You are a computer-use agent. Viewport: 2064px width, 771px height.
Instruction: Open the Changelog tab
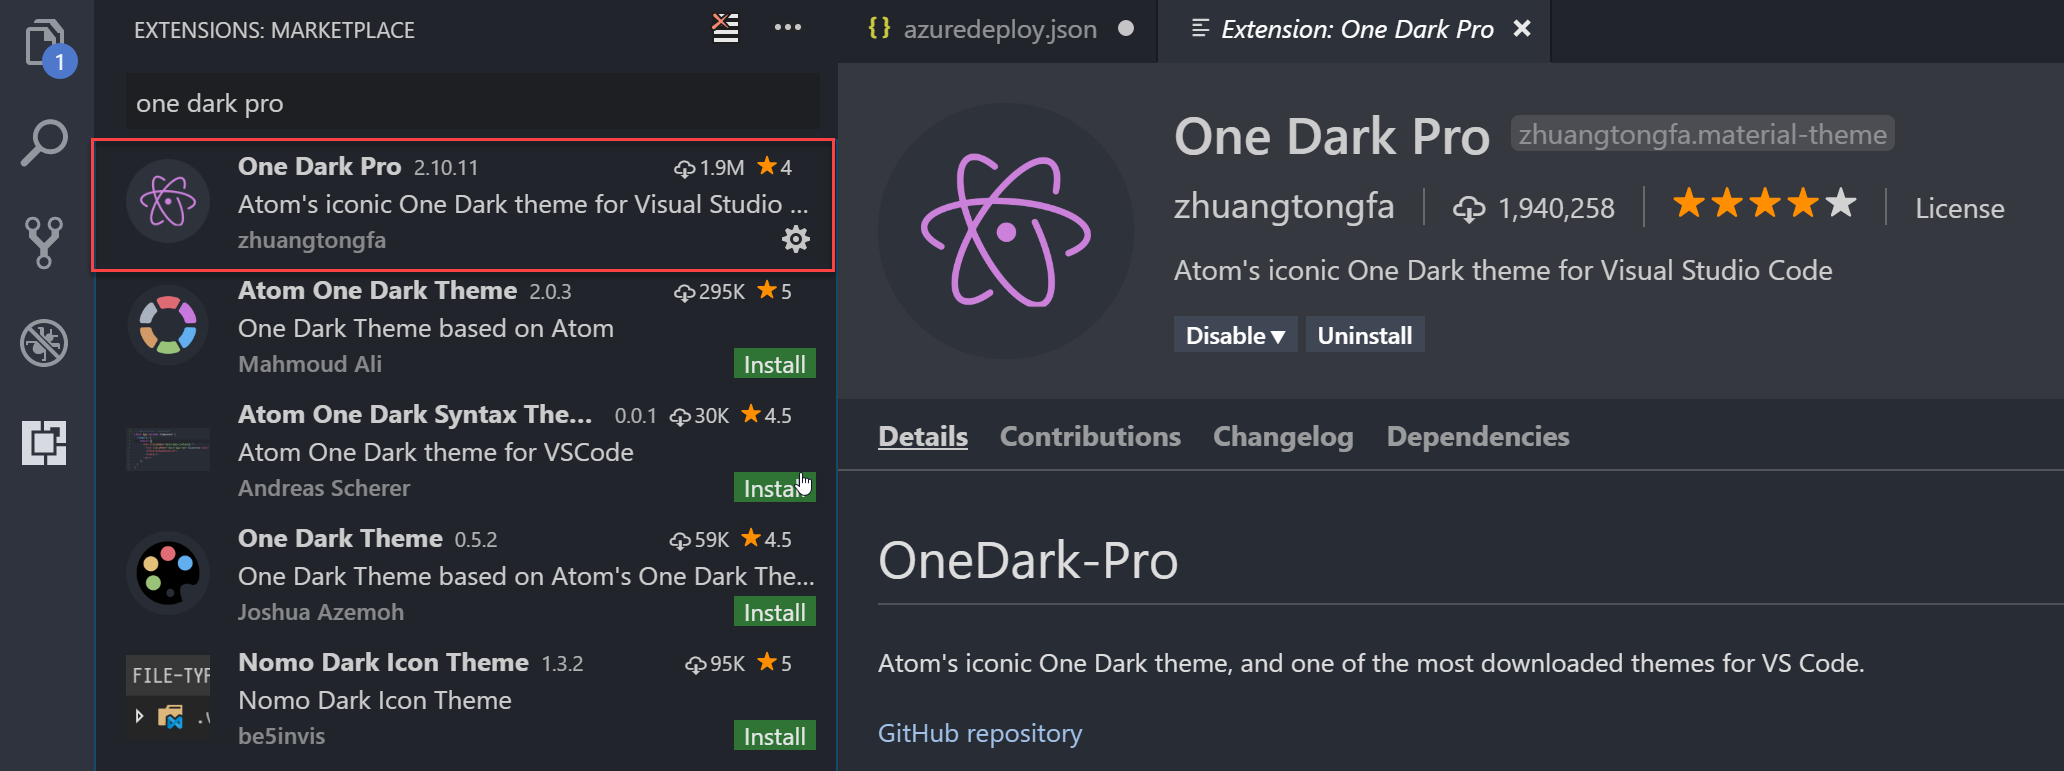(x=1283, y=436)
